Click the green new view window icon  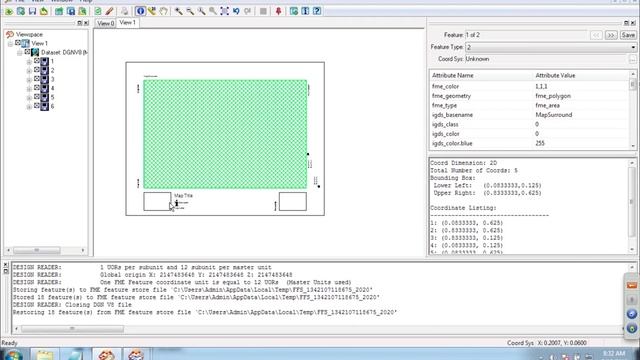pos(59,11)
